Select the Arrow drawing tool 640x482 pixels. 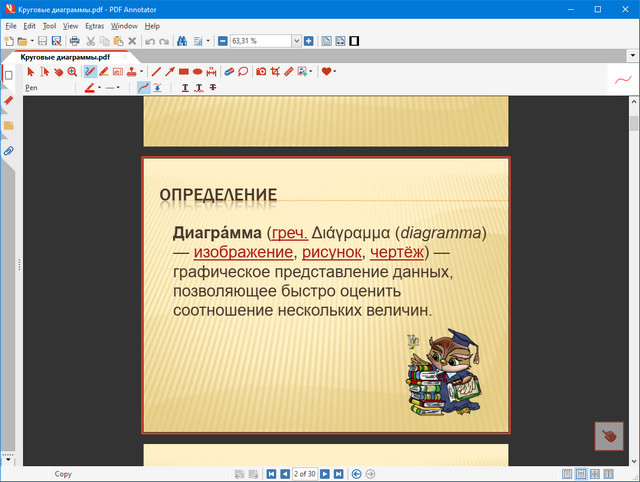pyautogui.click(x=170, y=72)
